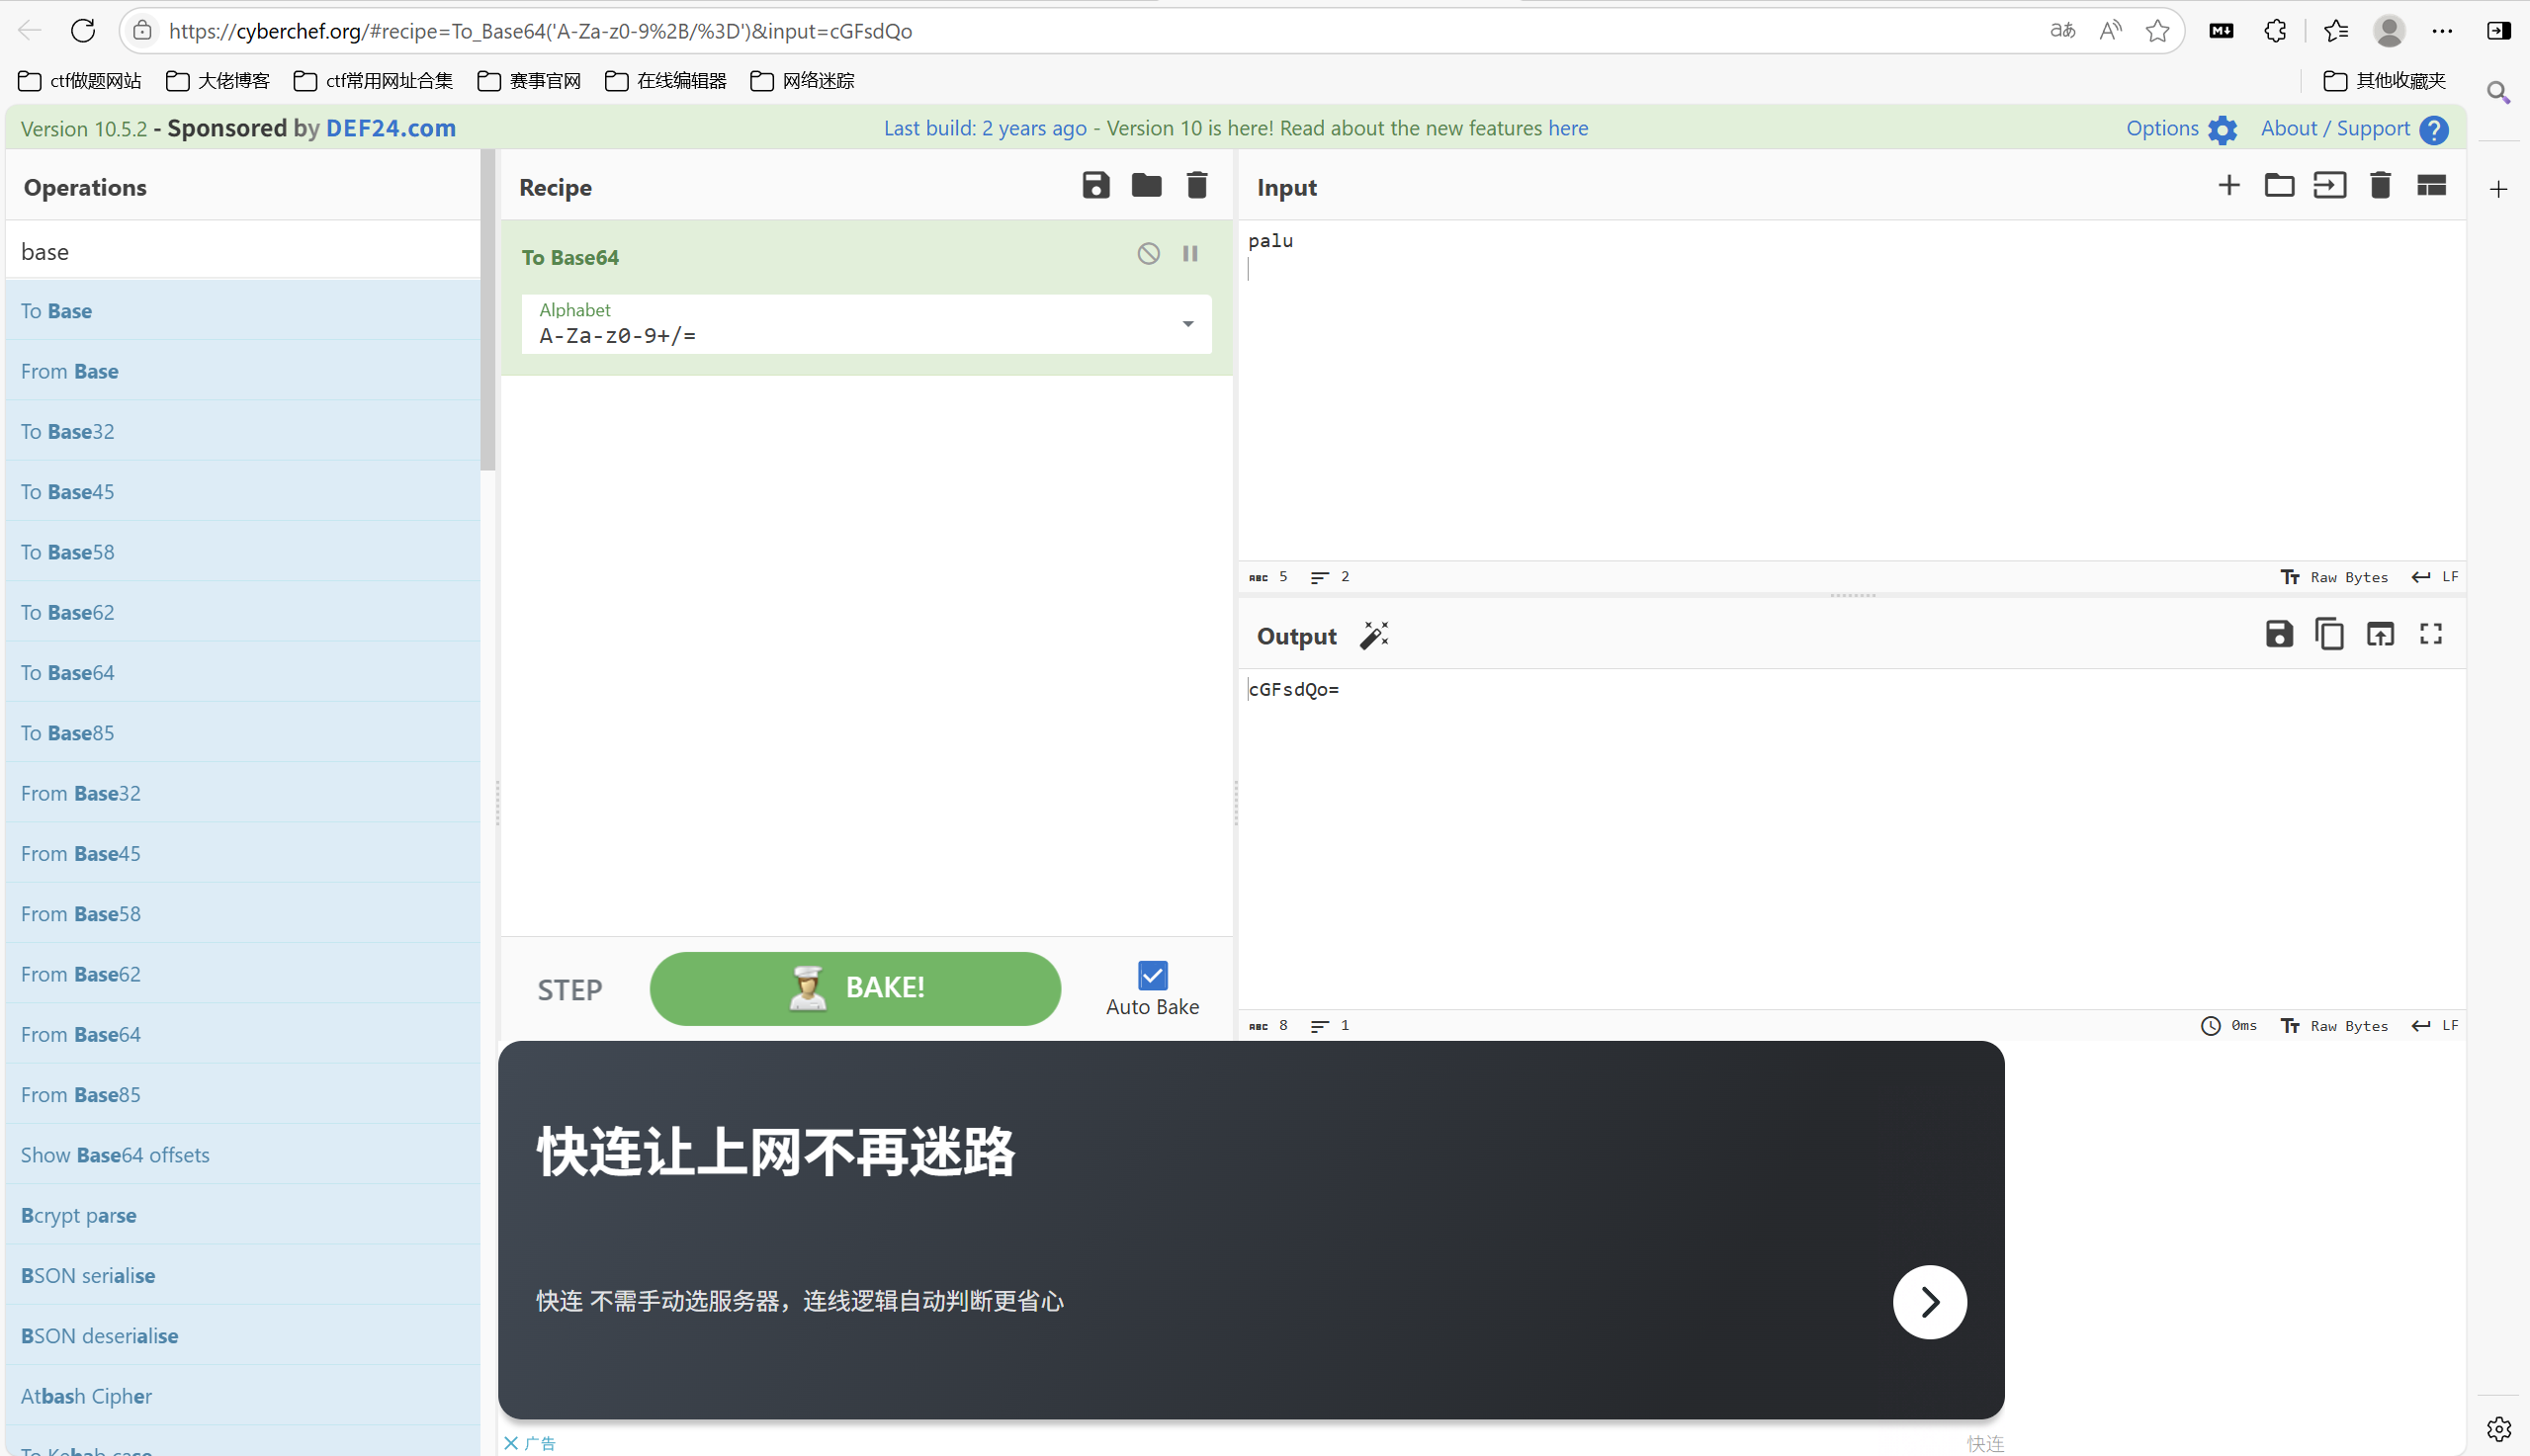
Task: Toggle the Auto Bake checkbox
Action: [1152, 975]
